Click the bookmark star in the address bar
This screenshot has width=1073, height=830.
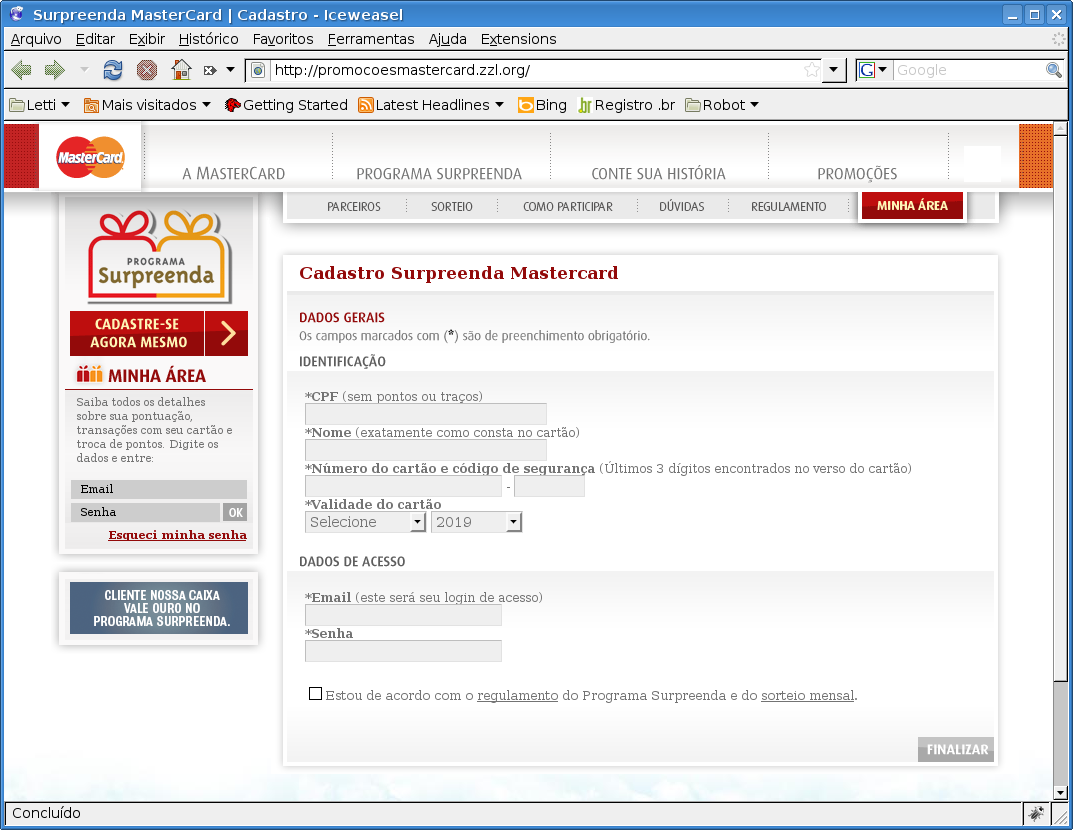[812, 70]
